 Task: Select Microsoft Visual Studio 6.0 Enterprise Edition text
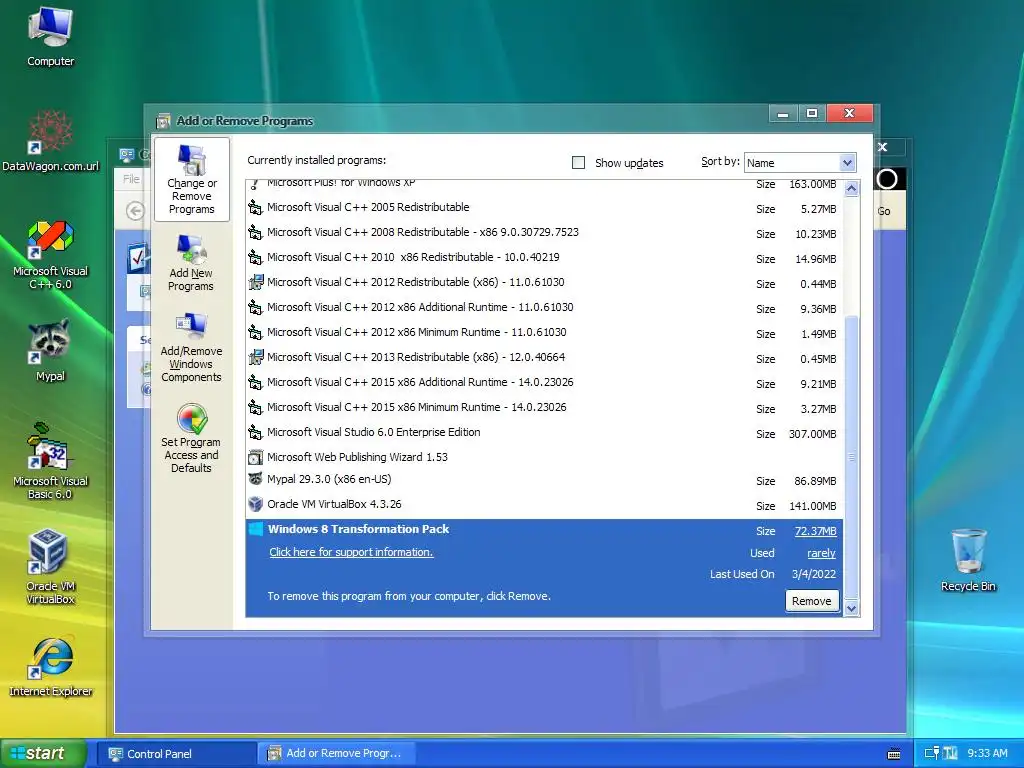[x=374, y=432]
